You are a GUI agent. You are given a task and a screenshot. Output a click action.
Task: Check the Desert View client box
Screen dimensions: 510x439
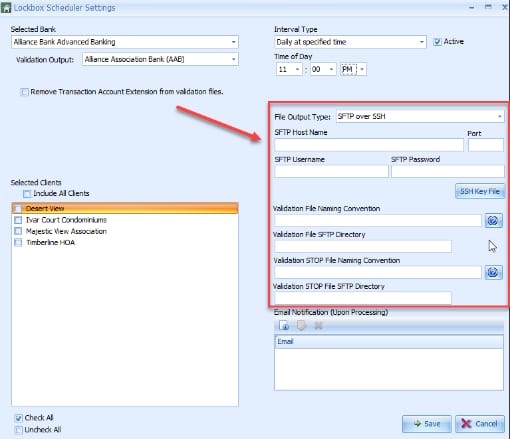click(x=18, y=209)
